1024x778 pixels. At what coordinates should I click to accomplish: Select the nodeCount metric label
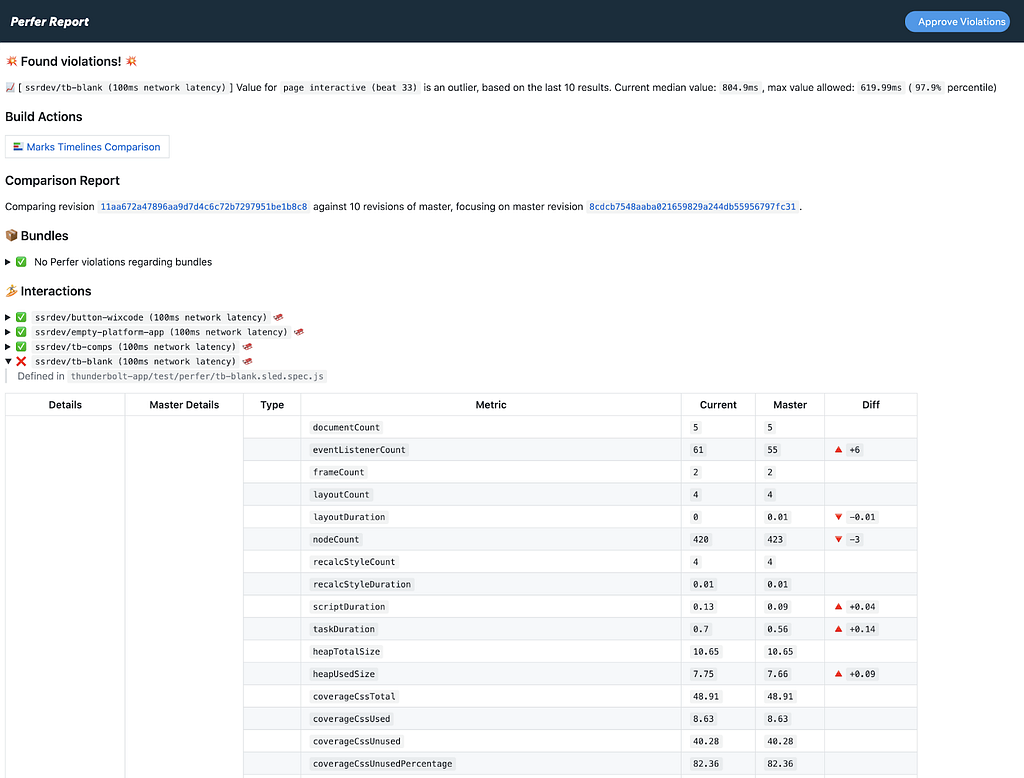coord(336,540)
